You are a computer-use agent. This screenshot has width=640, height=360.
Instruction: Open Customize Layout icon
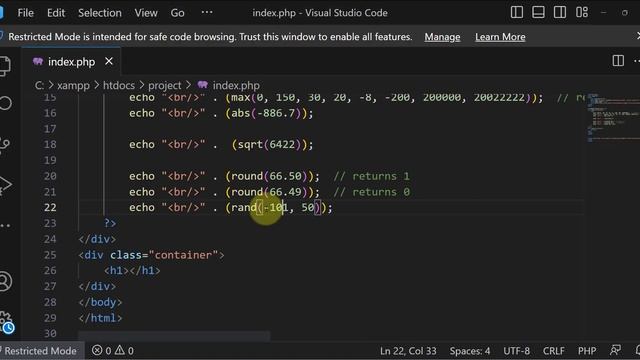582,12
